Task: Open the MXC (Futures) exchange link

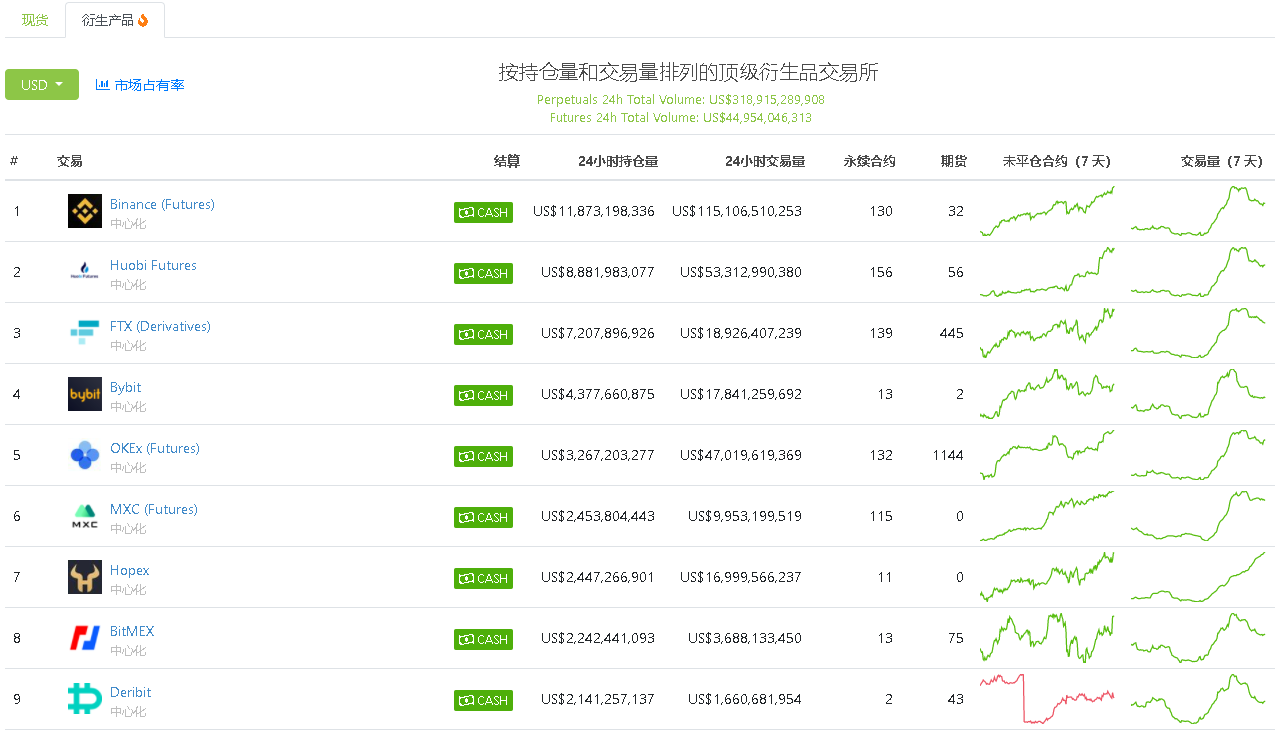Action: (x=154, y=509)
